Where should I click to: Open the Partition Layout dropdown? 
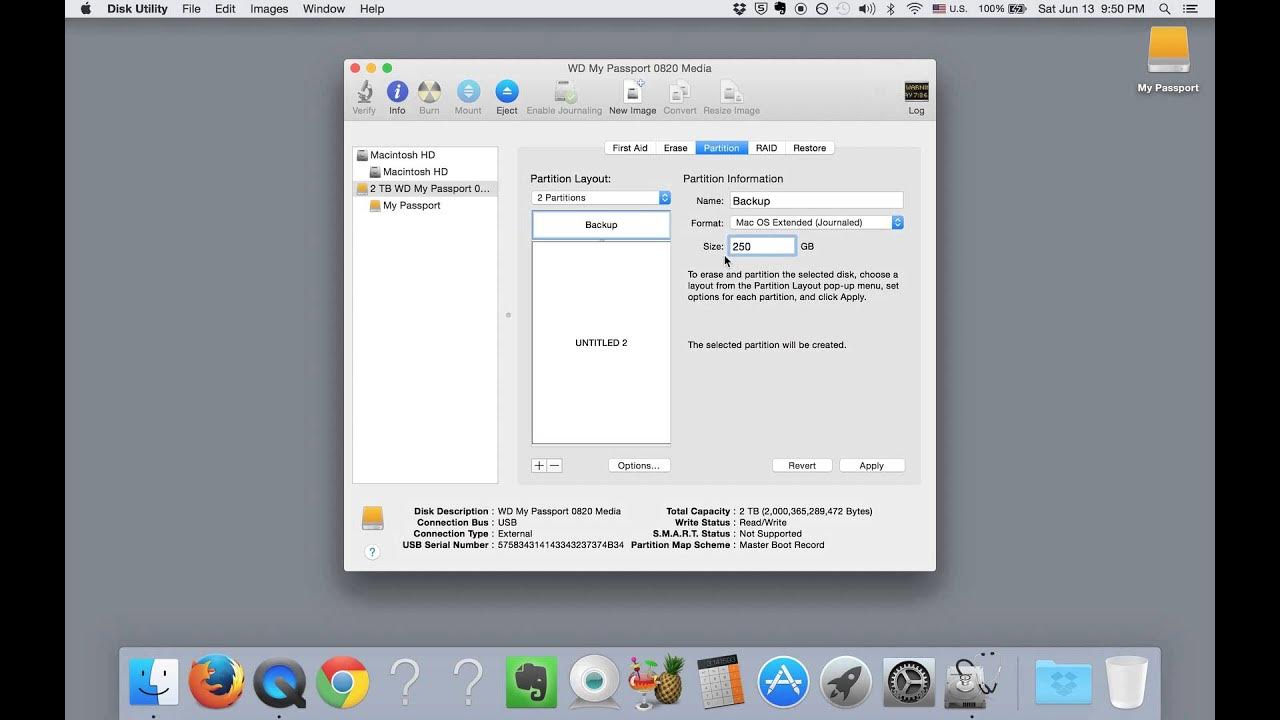point(601,198)
